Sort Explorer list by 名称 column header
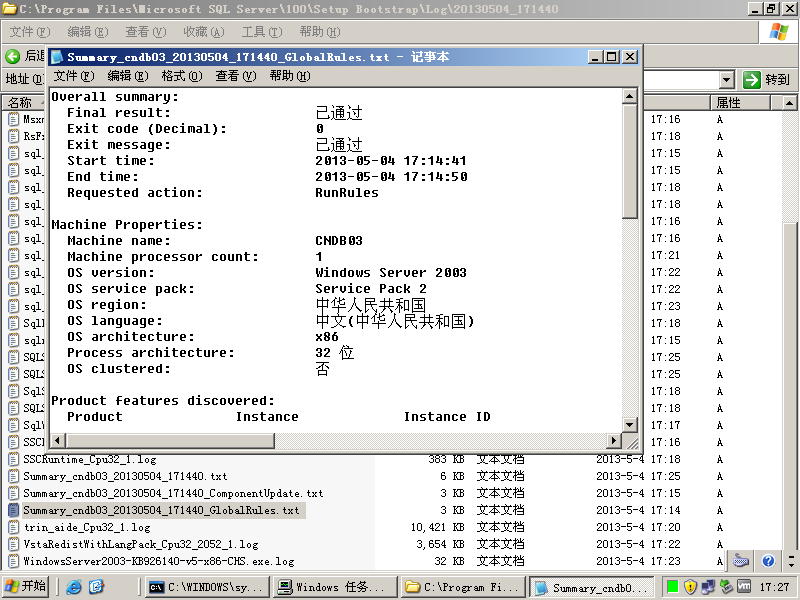 point(23,103)
